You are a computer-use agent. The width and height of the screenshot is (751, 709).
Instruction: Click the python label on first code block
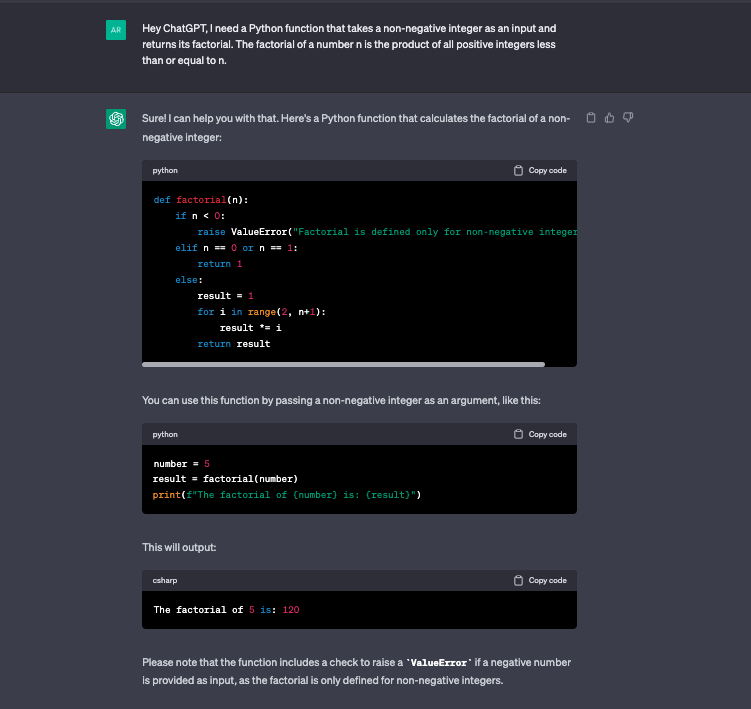click(x=165, y=171)
